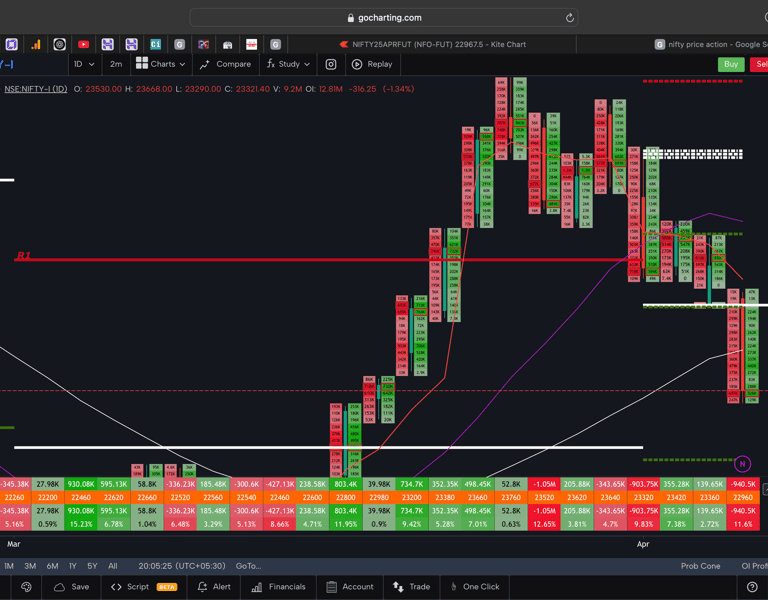Click the 11.6% cell in stats table
768x600 pixels.
click(743, 524)
